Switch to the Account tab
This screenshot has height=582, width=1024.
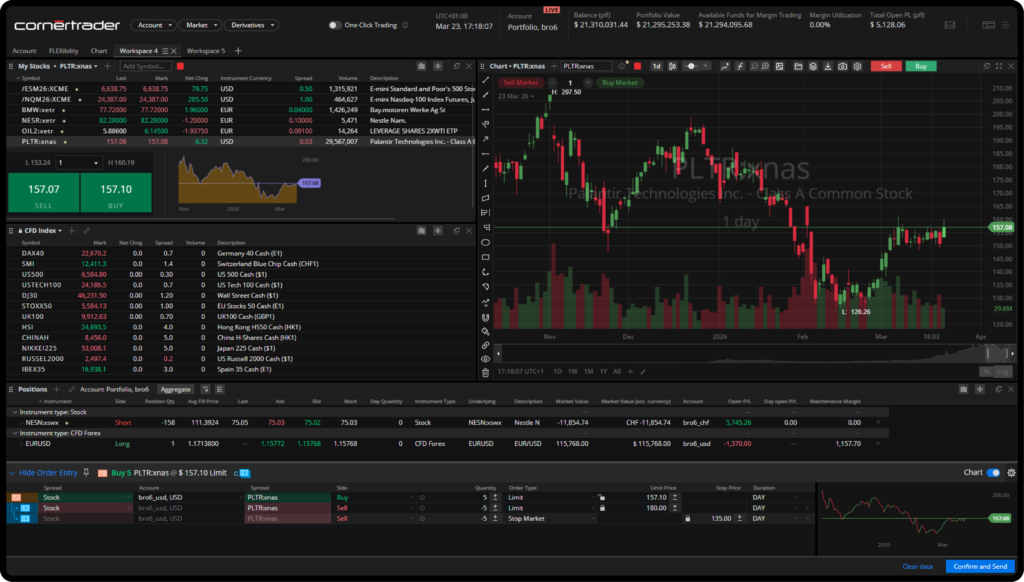tap(24, 51)
